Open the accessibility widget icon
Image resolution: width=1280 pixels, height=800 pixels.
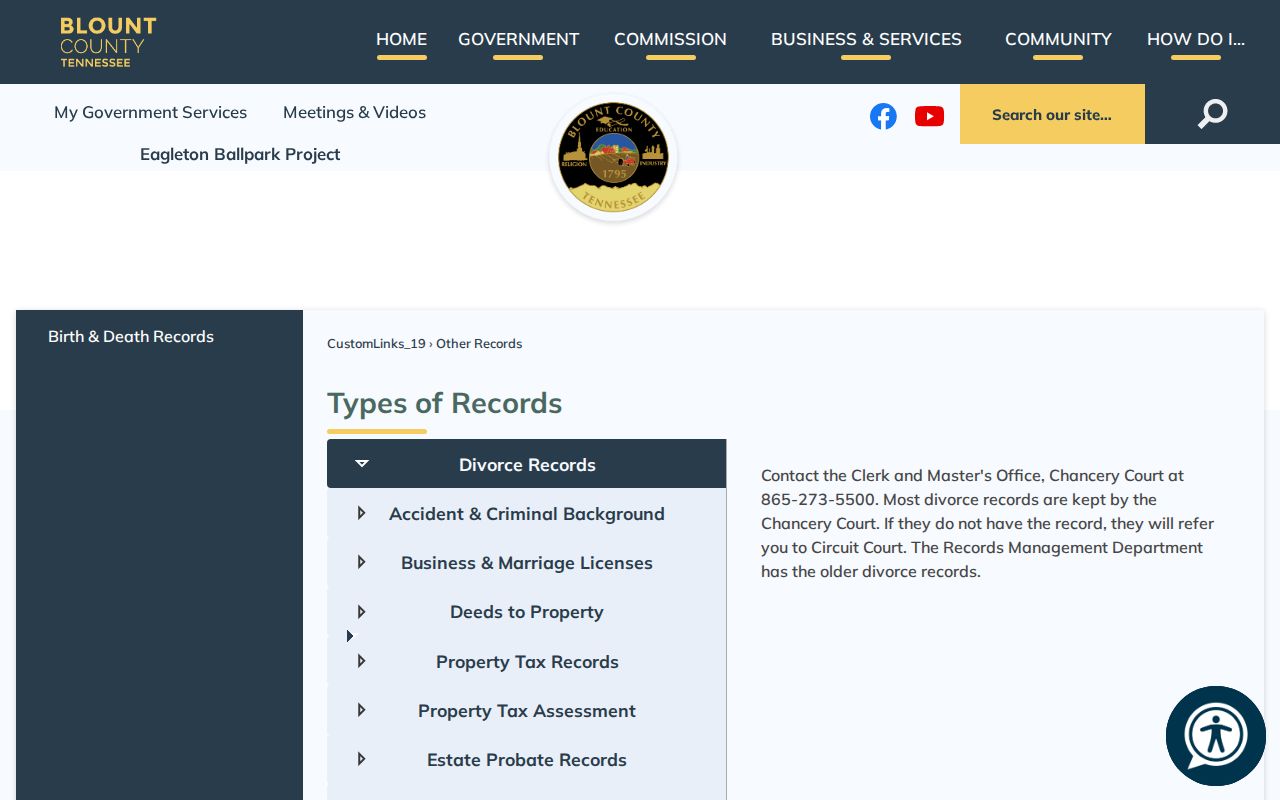(x=1216, y=736)
